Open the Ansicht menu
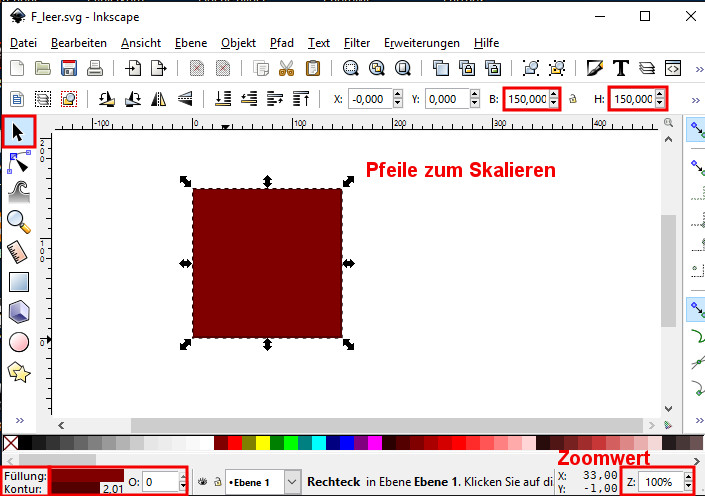Screen dimensions: 705x496 pos(141,43)
